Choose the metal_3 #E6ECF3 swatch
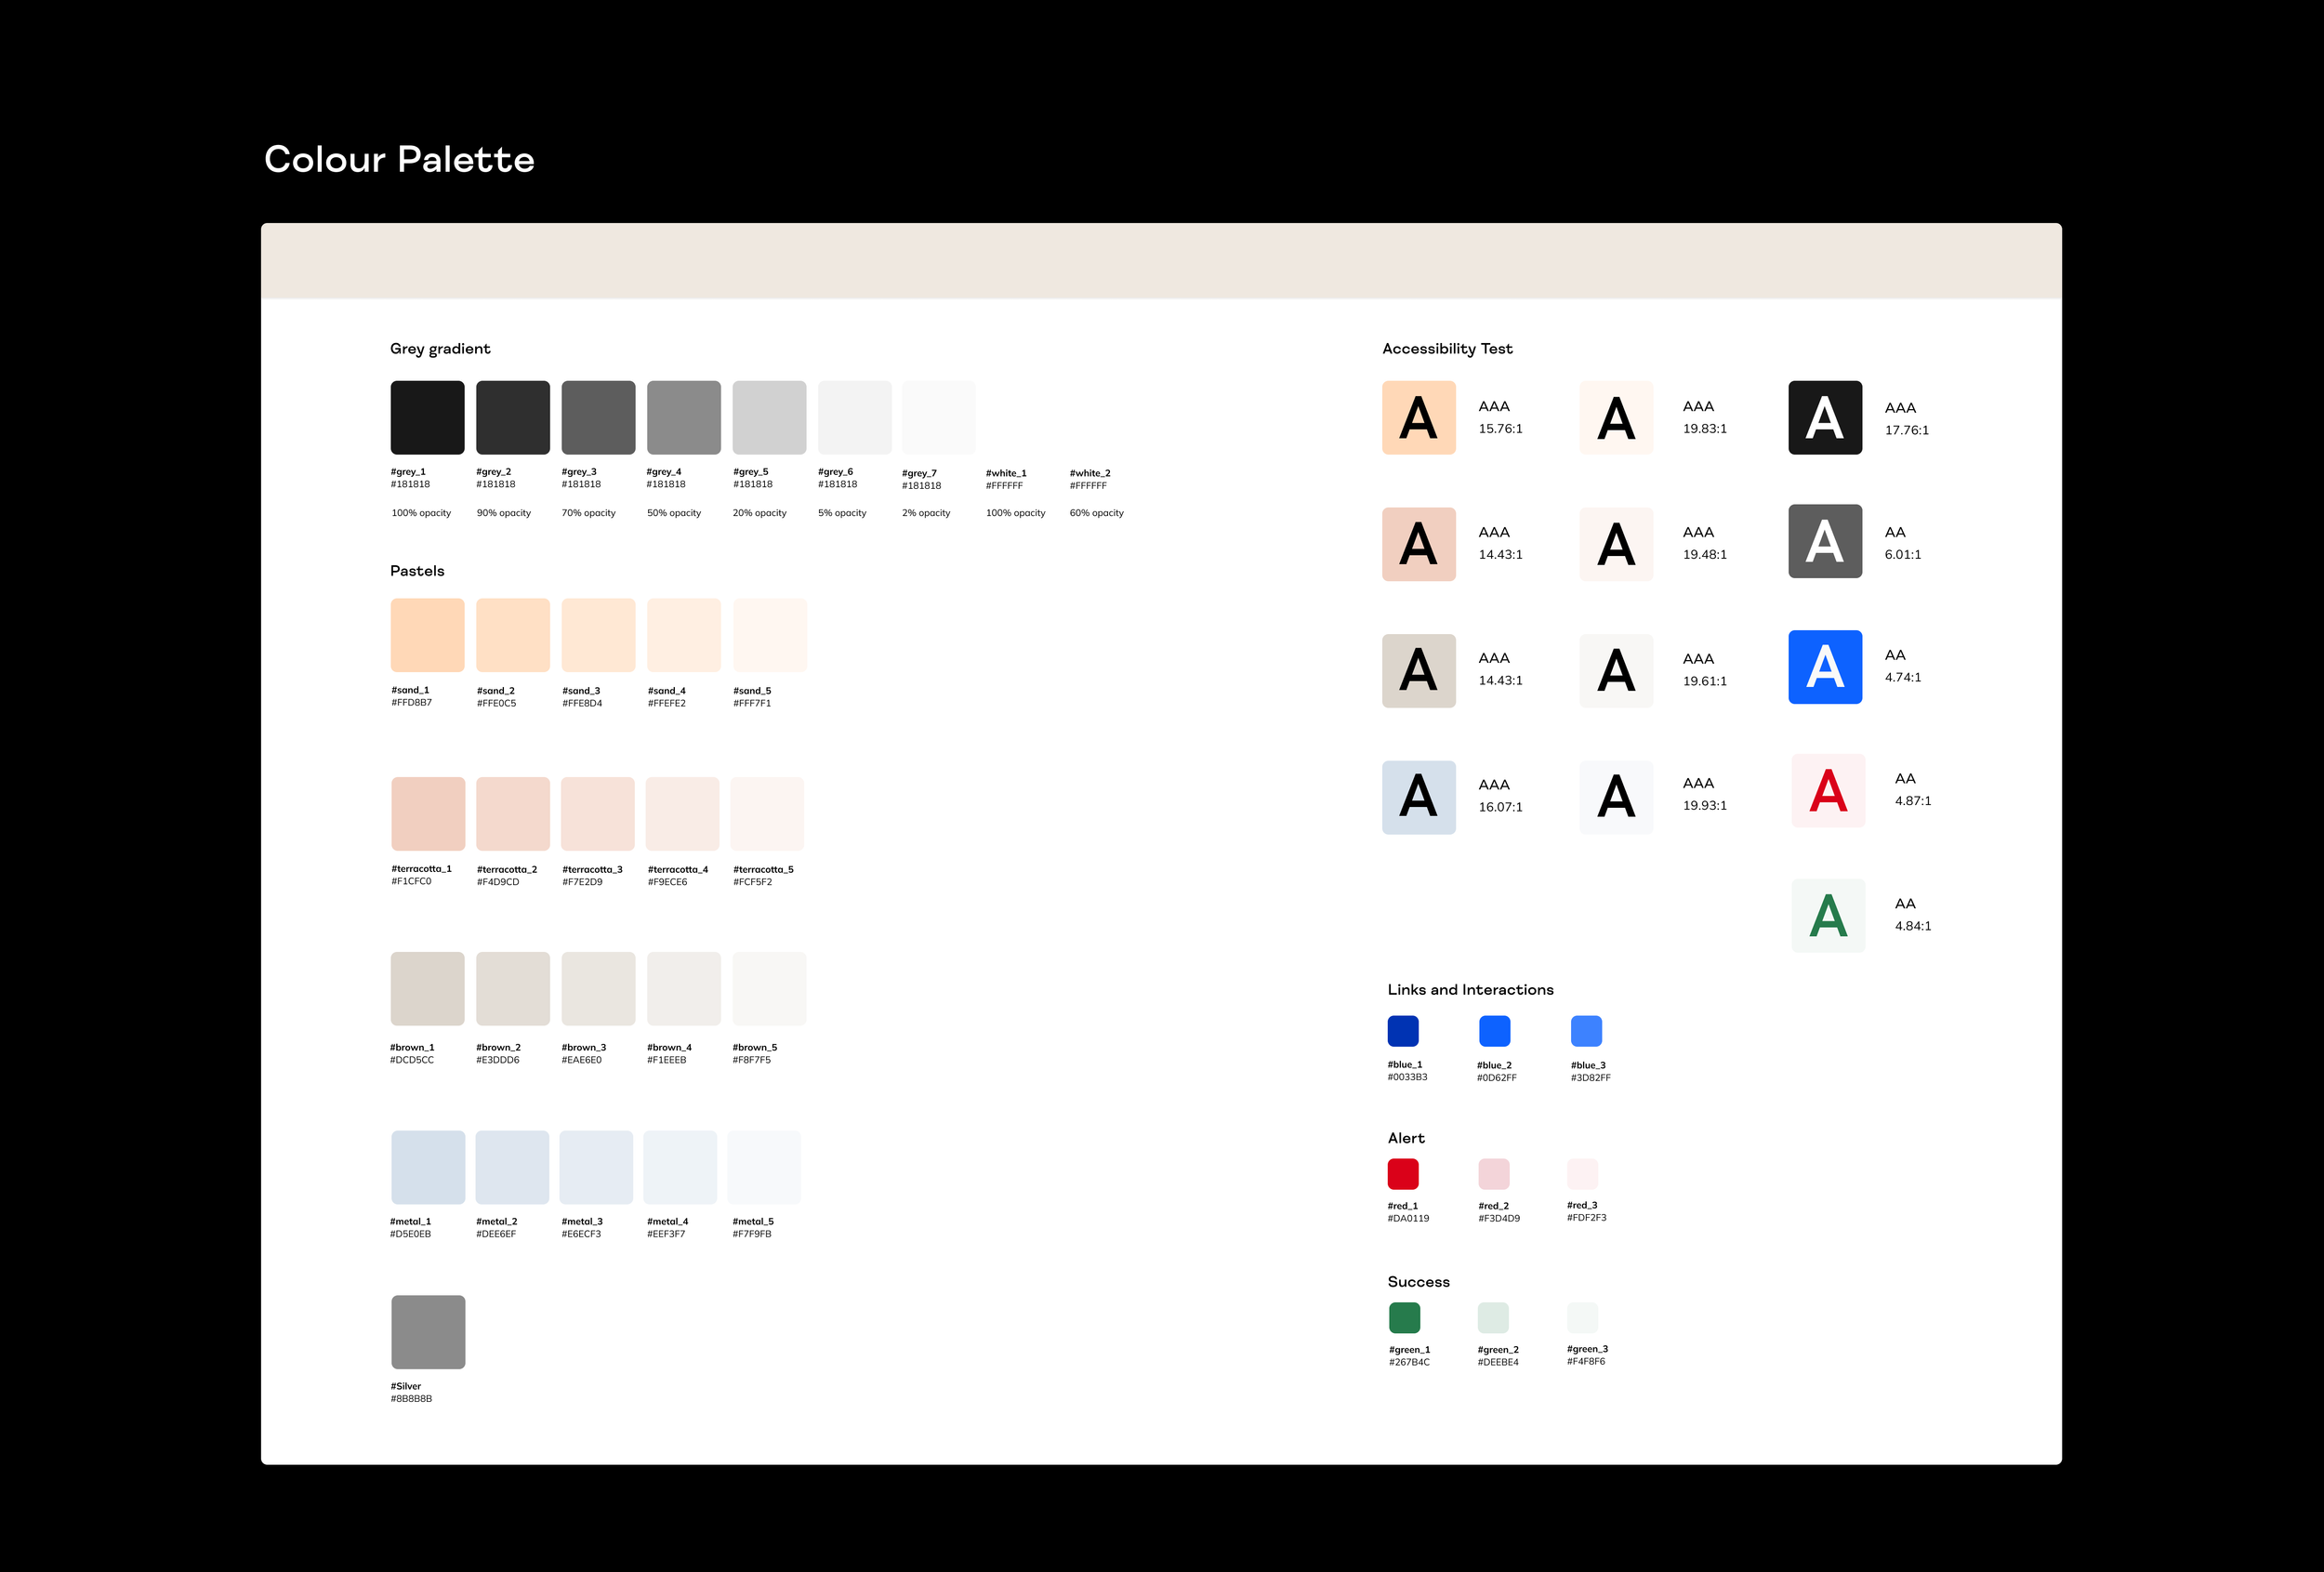 point(596,1167)
